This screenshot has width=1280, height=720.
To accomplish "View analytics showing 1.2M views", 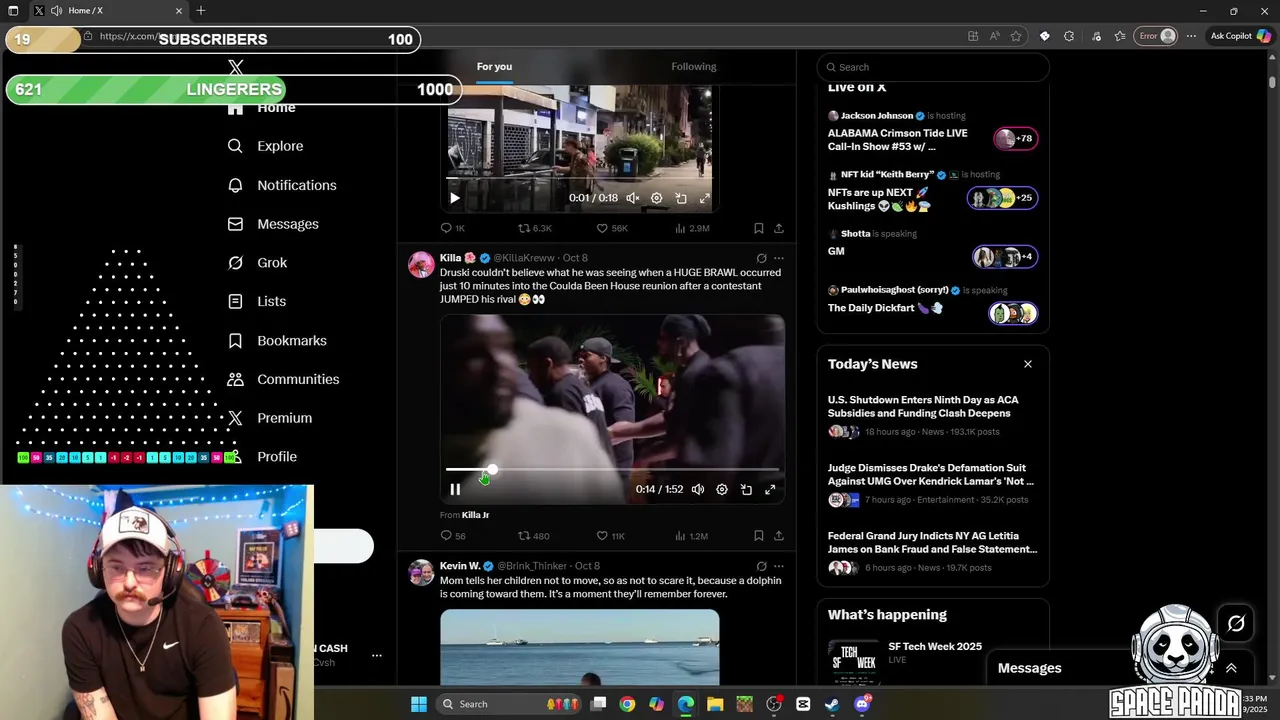I will point(691,536).
